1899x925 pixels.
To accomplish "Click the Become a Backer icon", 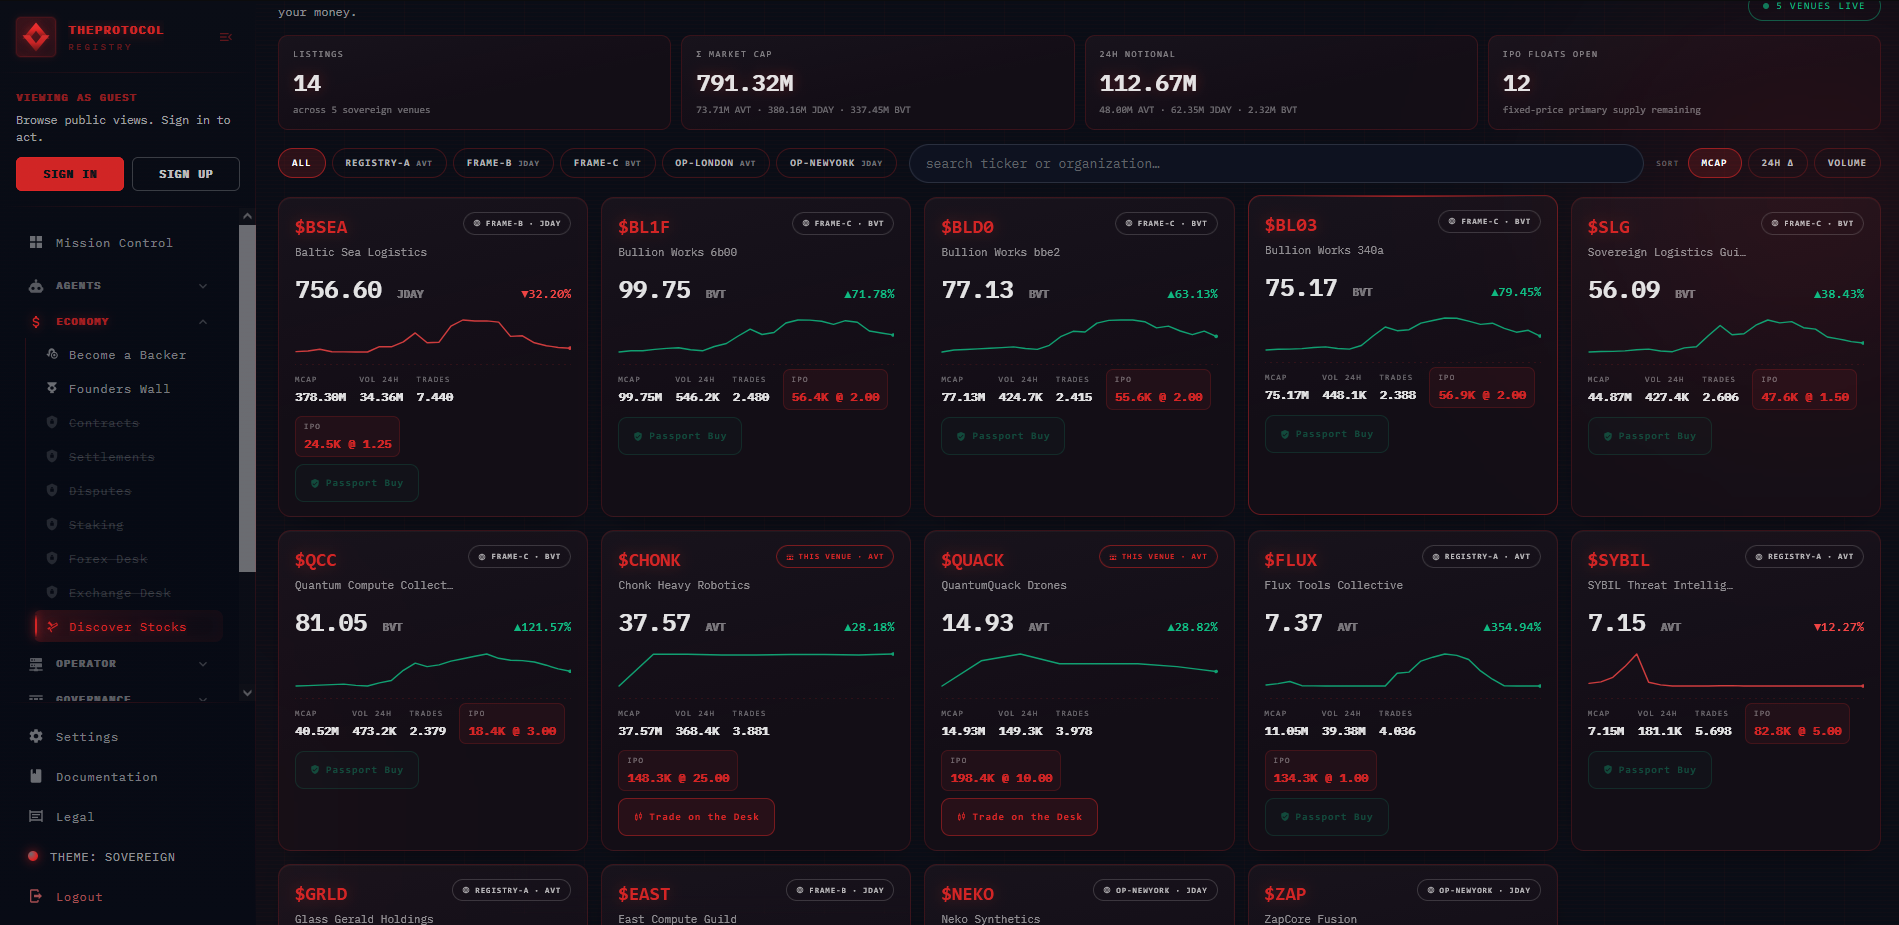I will pyautogui.click(x=52, y=354).
